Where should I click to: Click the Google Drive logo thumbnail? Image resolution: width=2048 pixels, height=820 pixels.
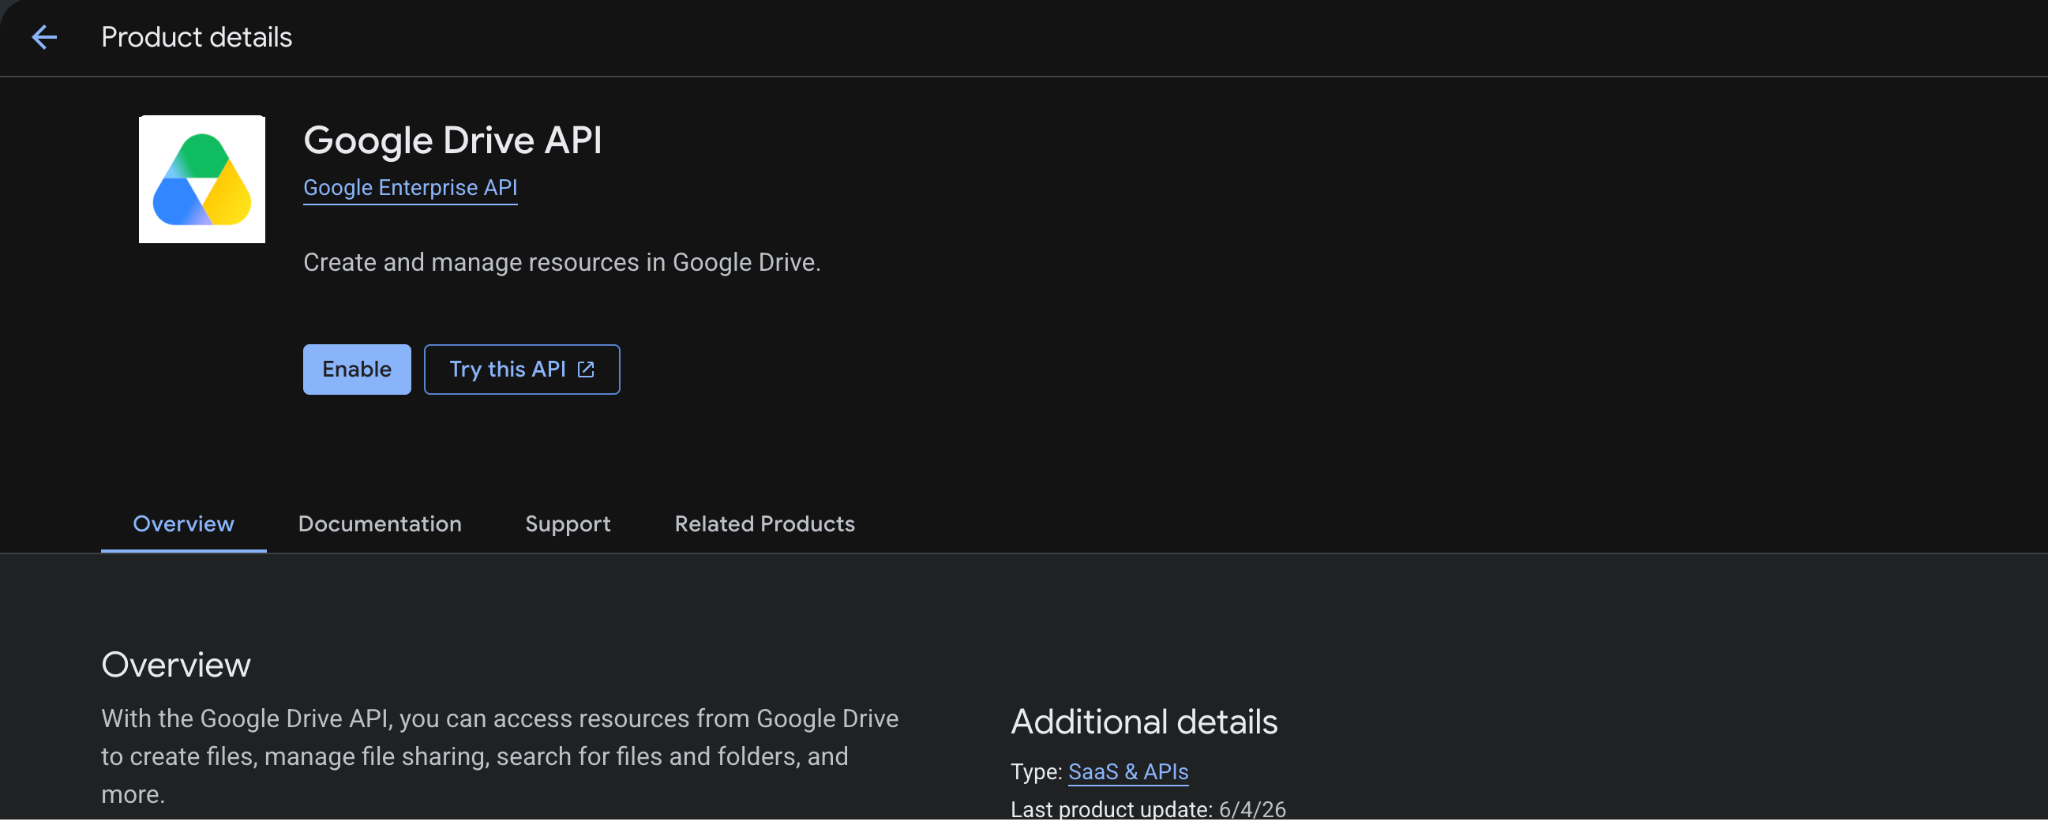tap(202, 179)
